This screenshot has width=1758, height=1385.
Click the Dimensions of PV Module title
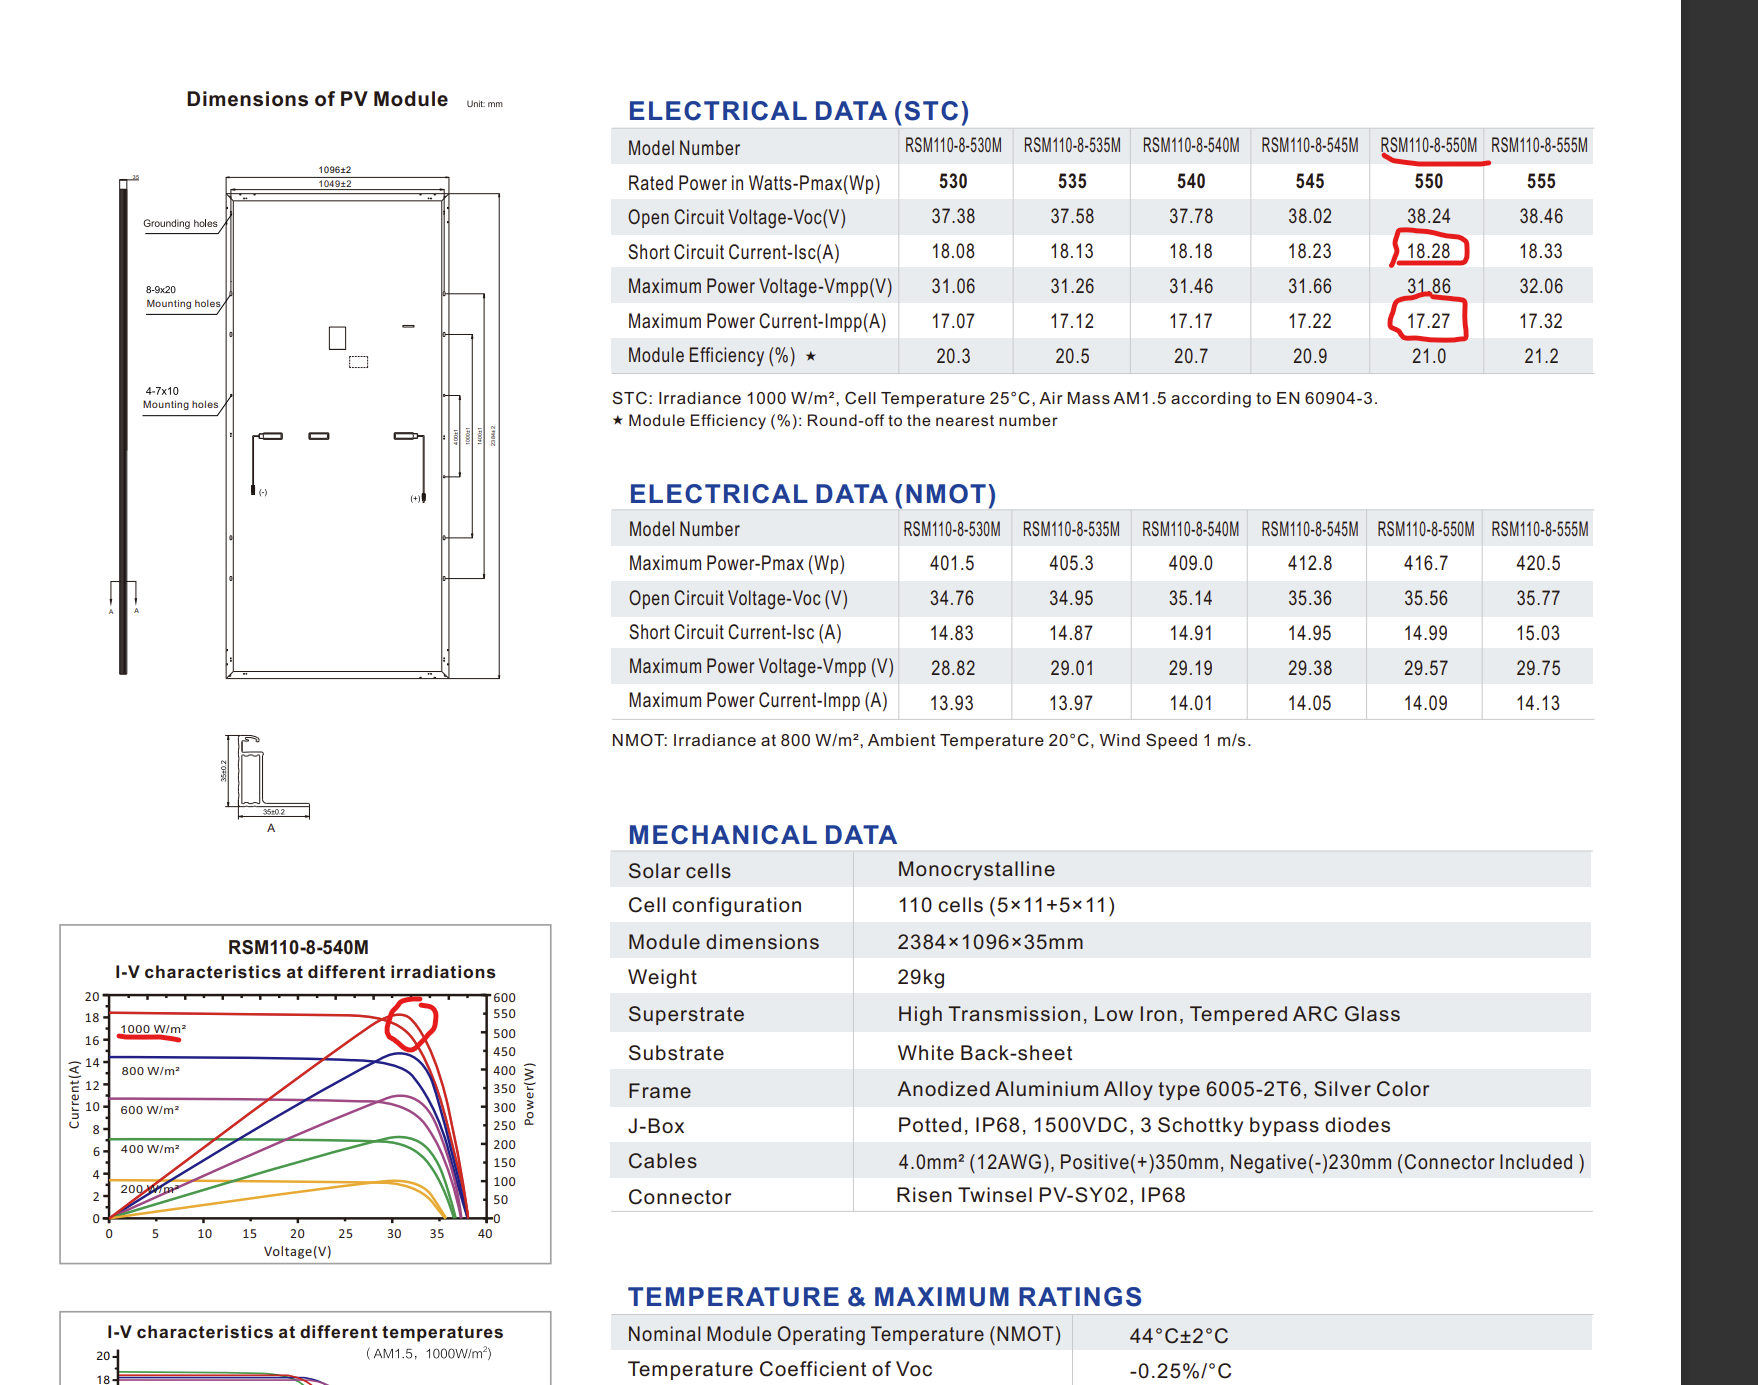317,99
